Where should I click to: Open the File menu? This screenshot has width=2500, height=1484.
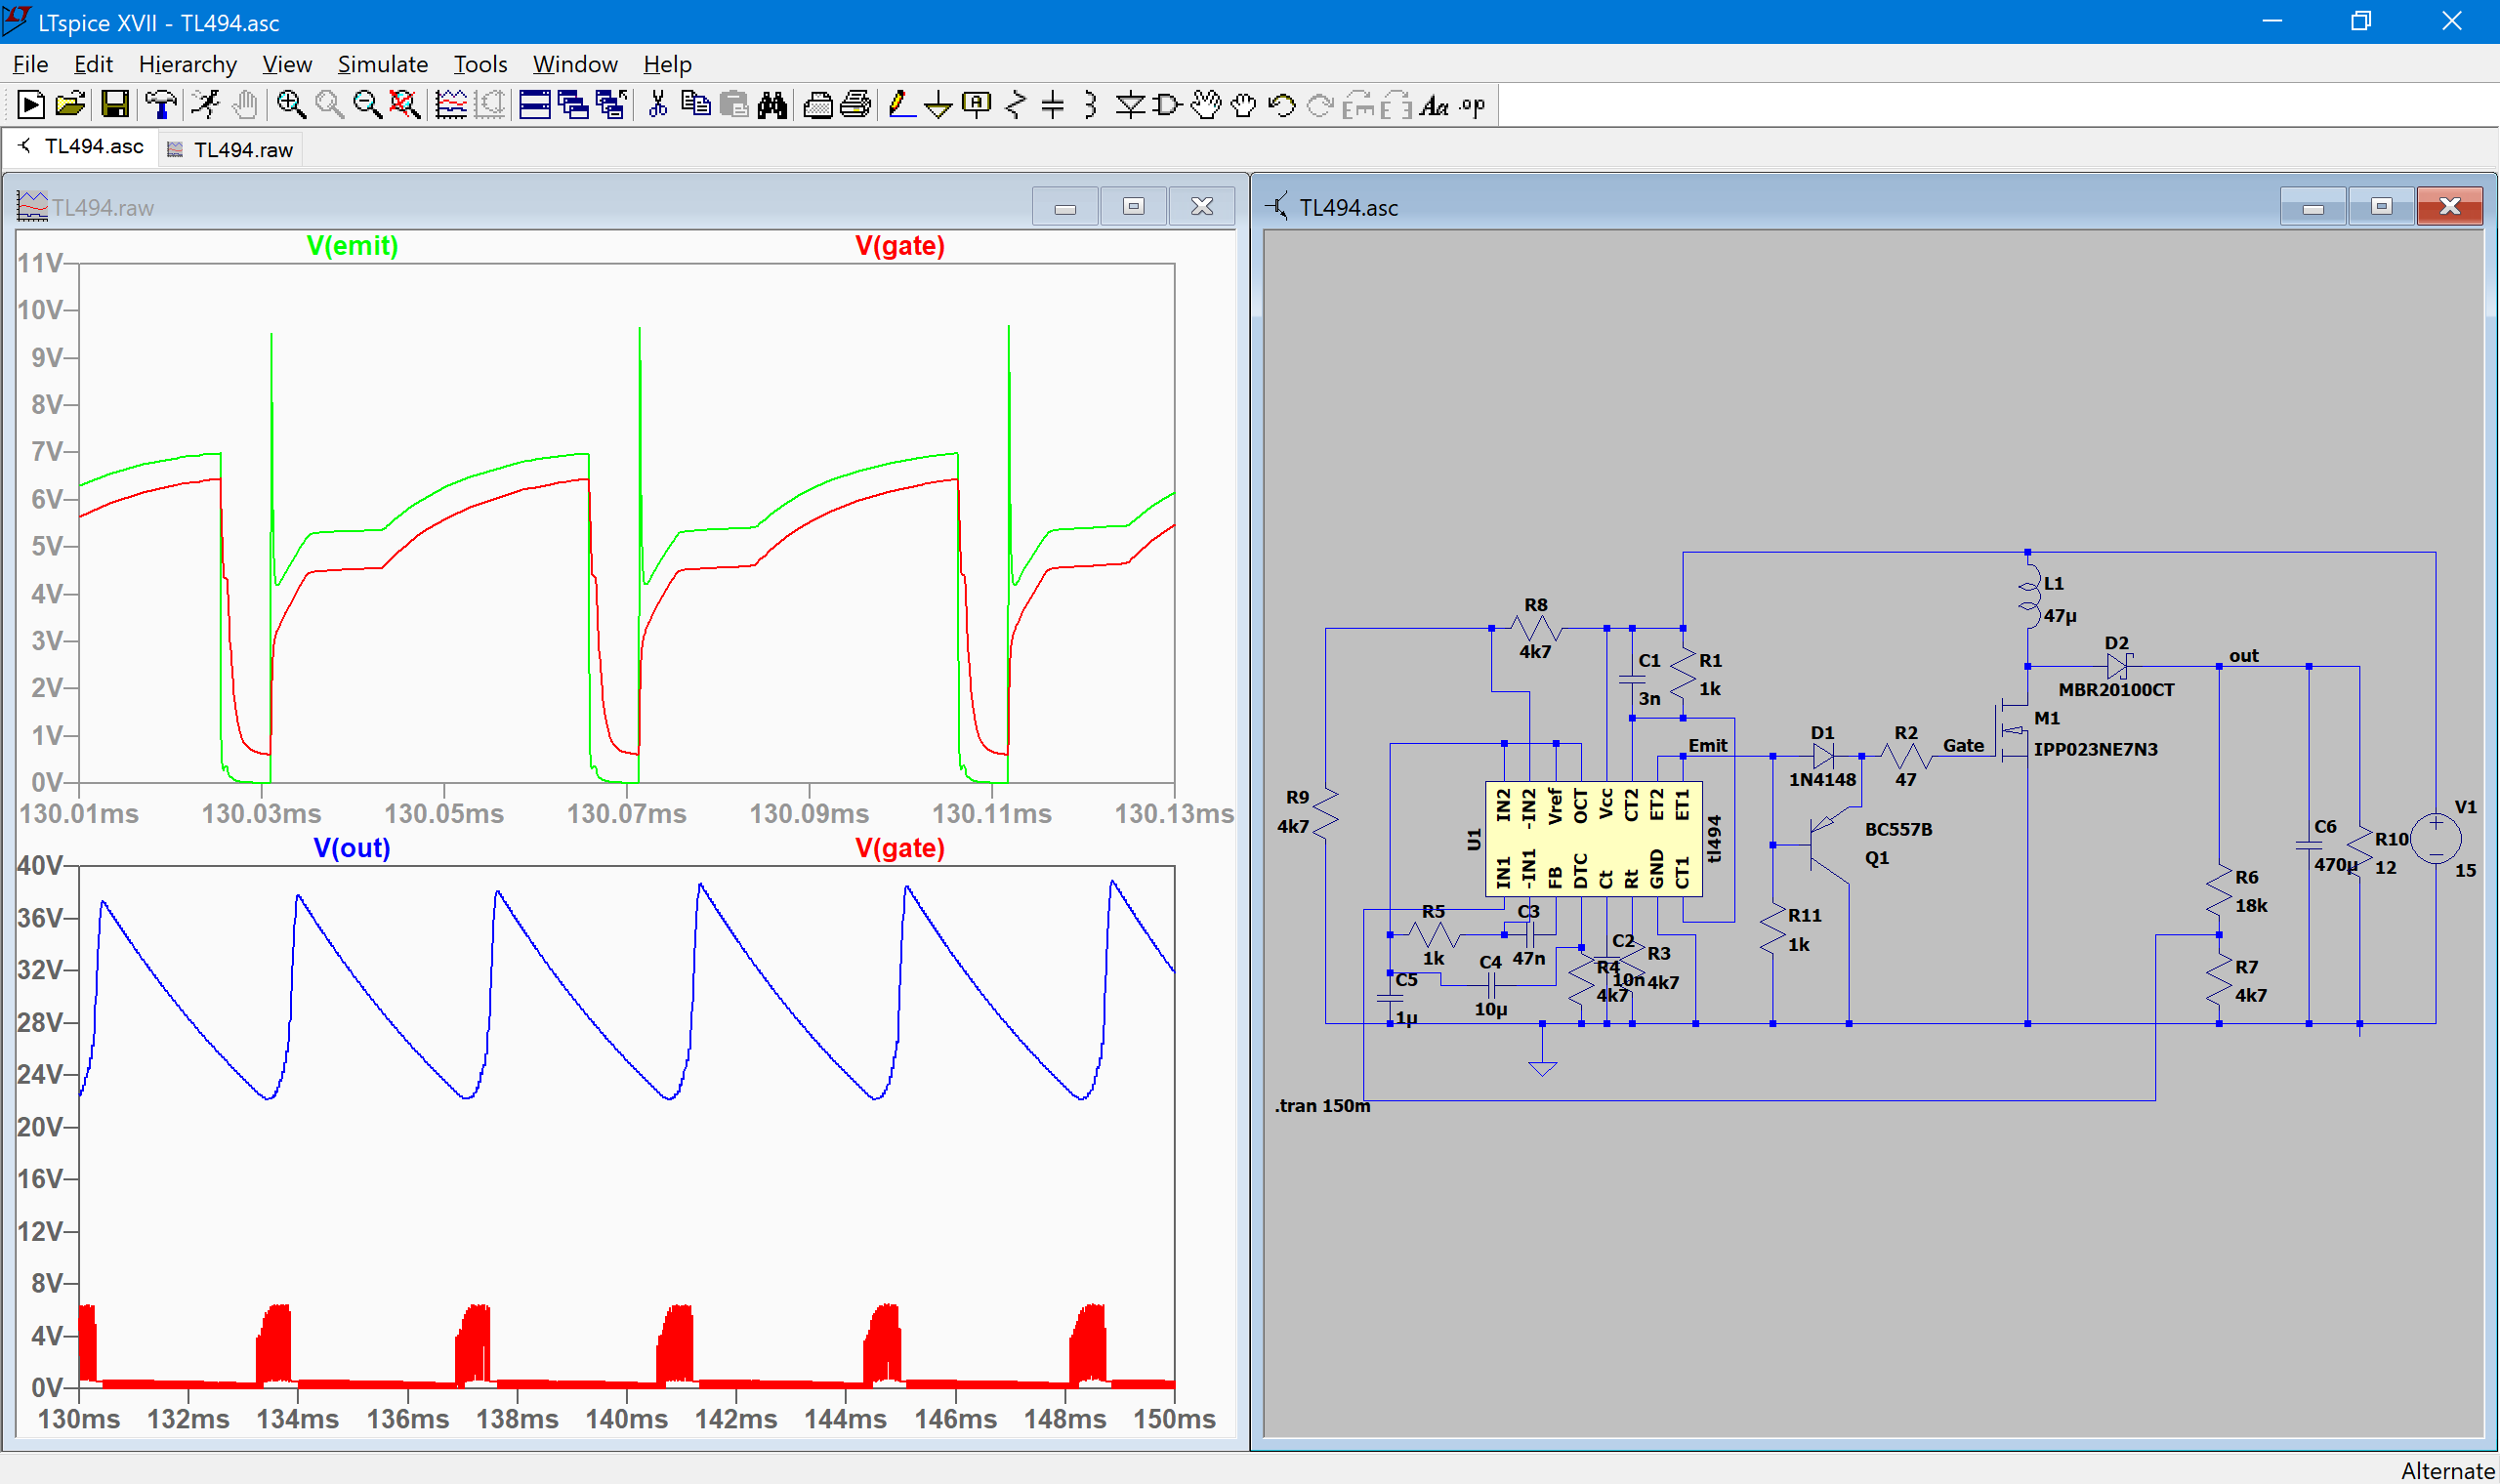click(30, 64)
